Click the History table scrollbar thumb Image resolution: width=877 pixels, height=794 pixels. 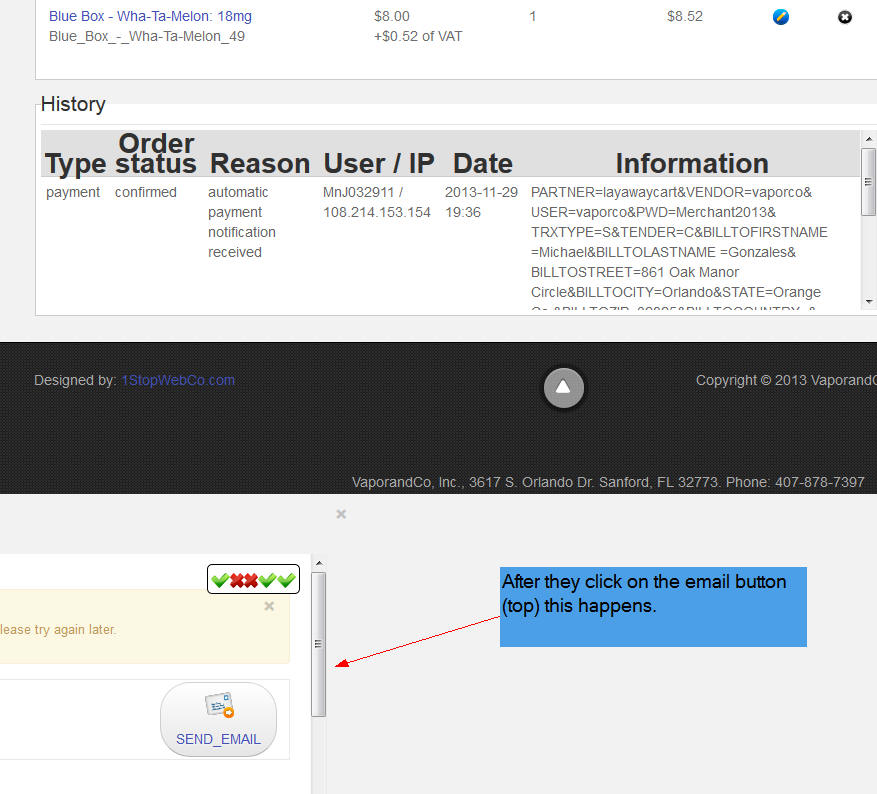[868, 182]
